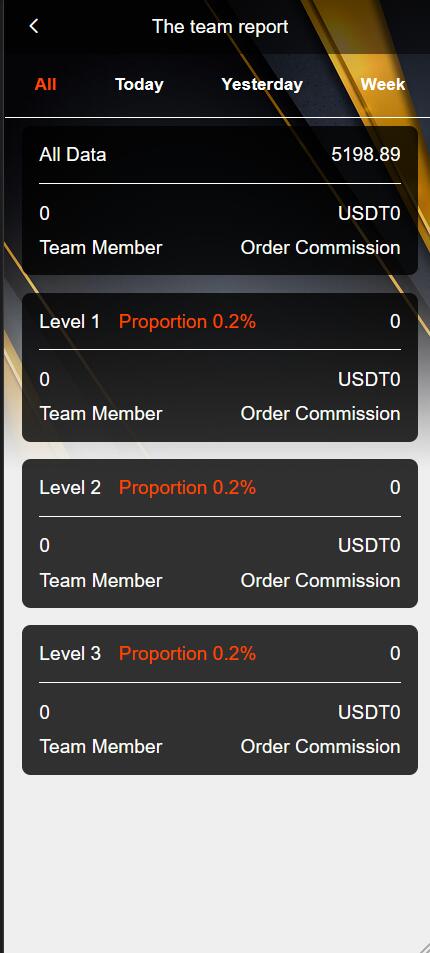
Task: Click the team report page title
Action: click(220, 27)
